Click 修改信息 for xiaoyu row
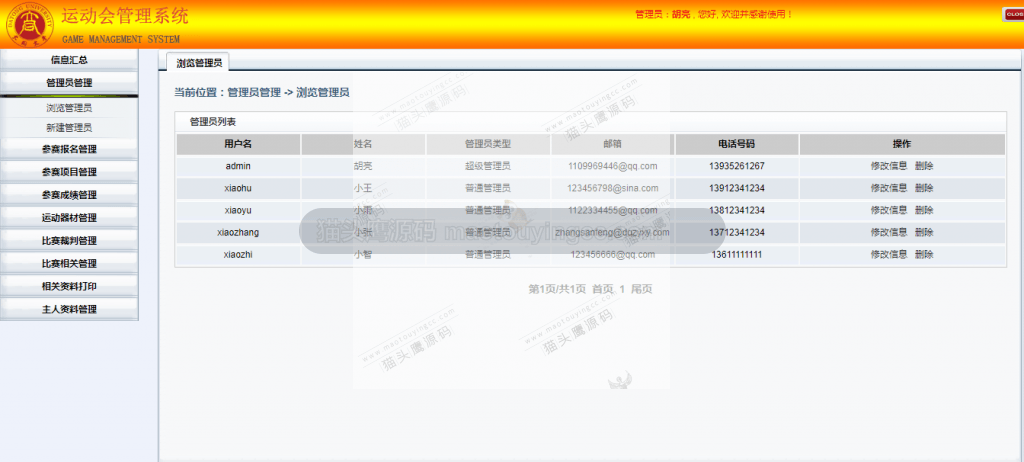Screen dimensions: 1024x462 click(889, 210)
